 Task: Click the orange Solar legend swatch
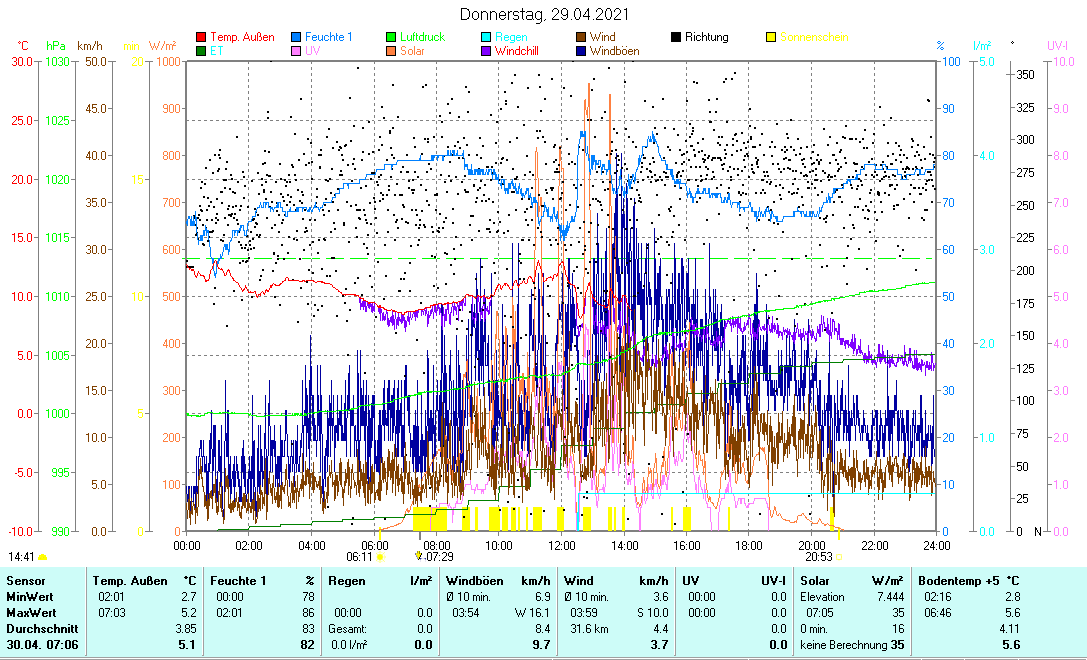pos(392,50)
